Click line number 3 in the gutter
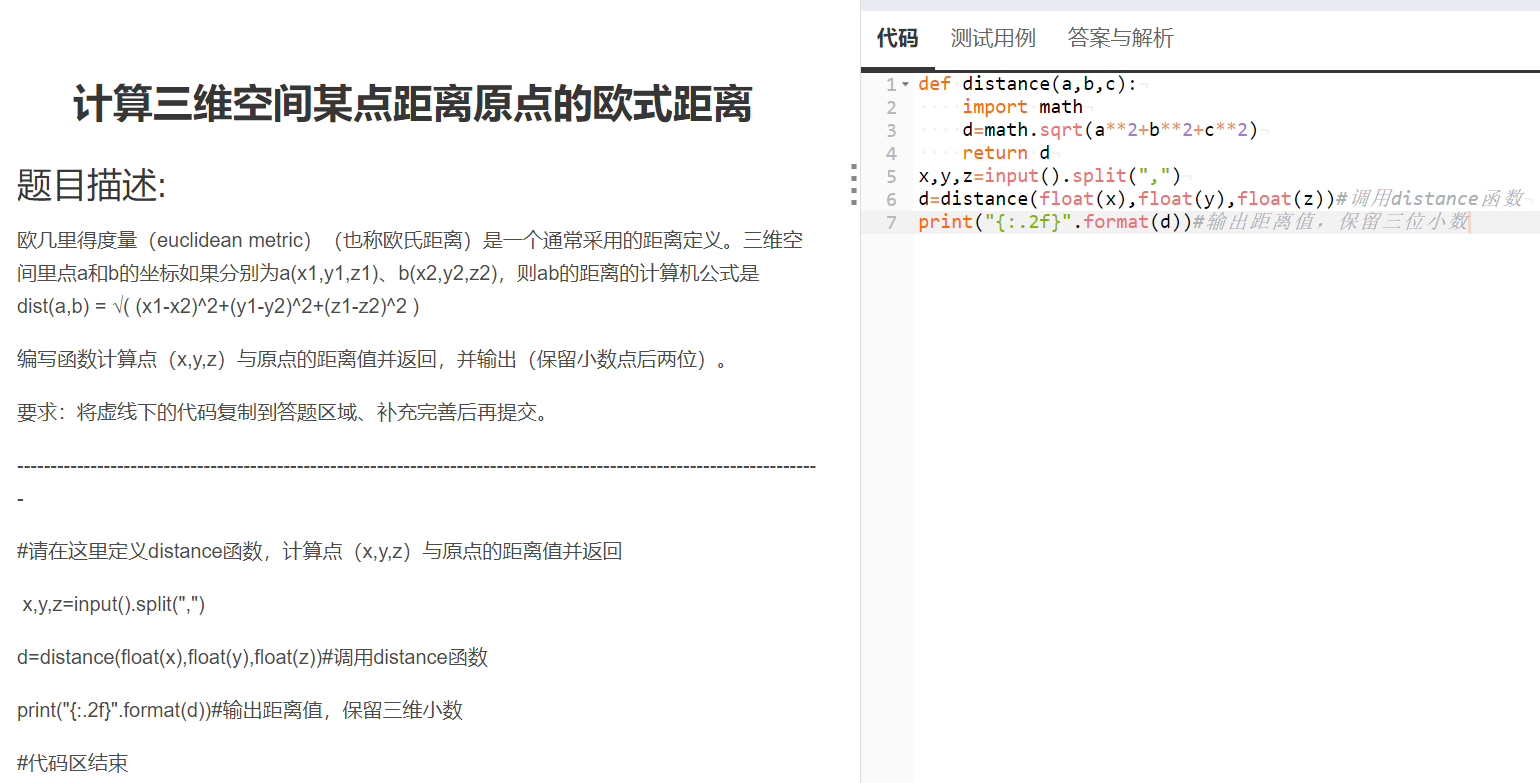Screen dimensions: 1540x783 (890, 130)
